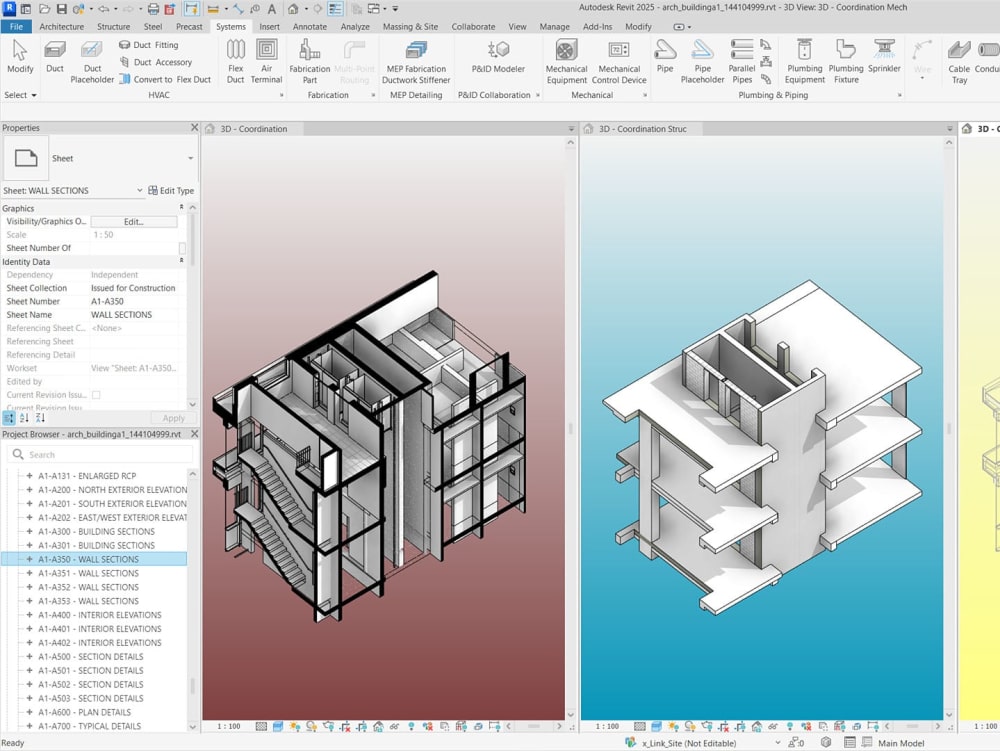Select the Duct tool
The width and height of the screenshot is (1000, 751).
(55, 57)
